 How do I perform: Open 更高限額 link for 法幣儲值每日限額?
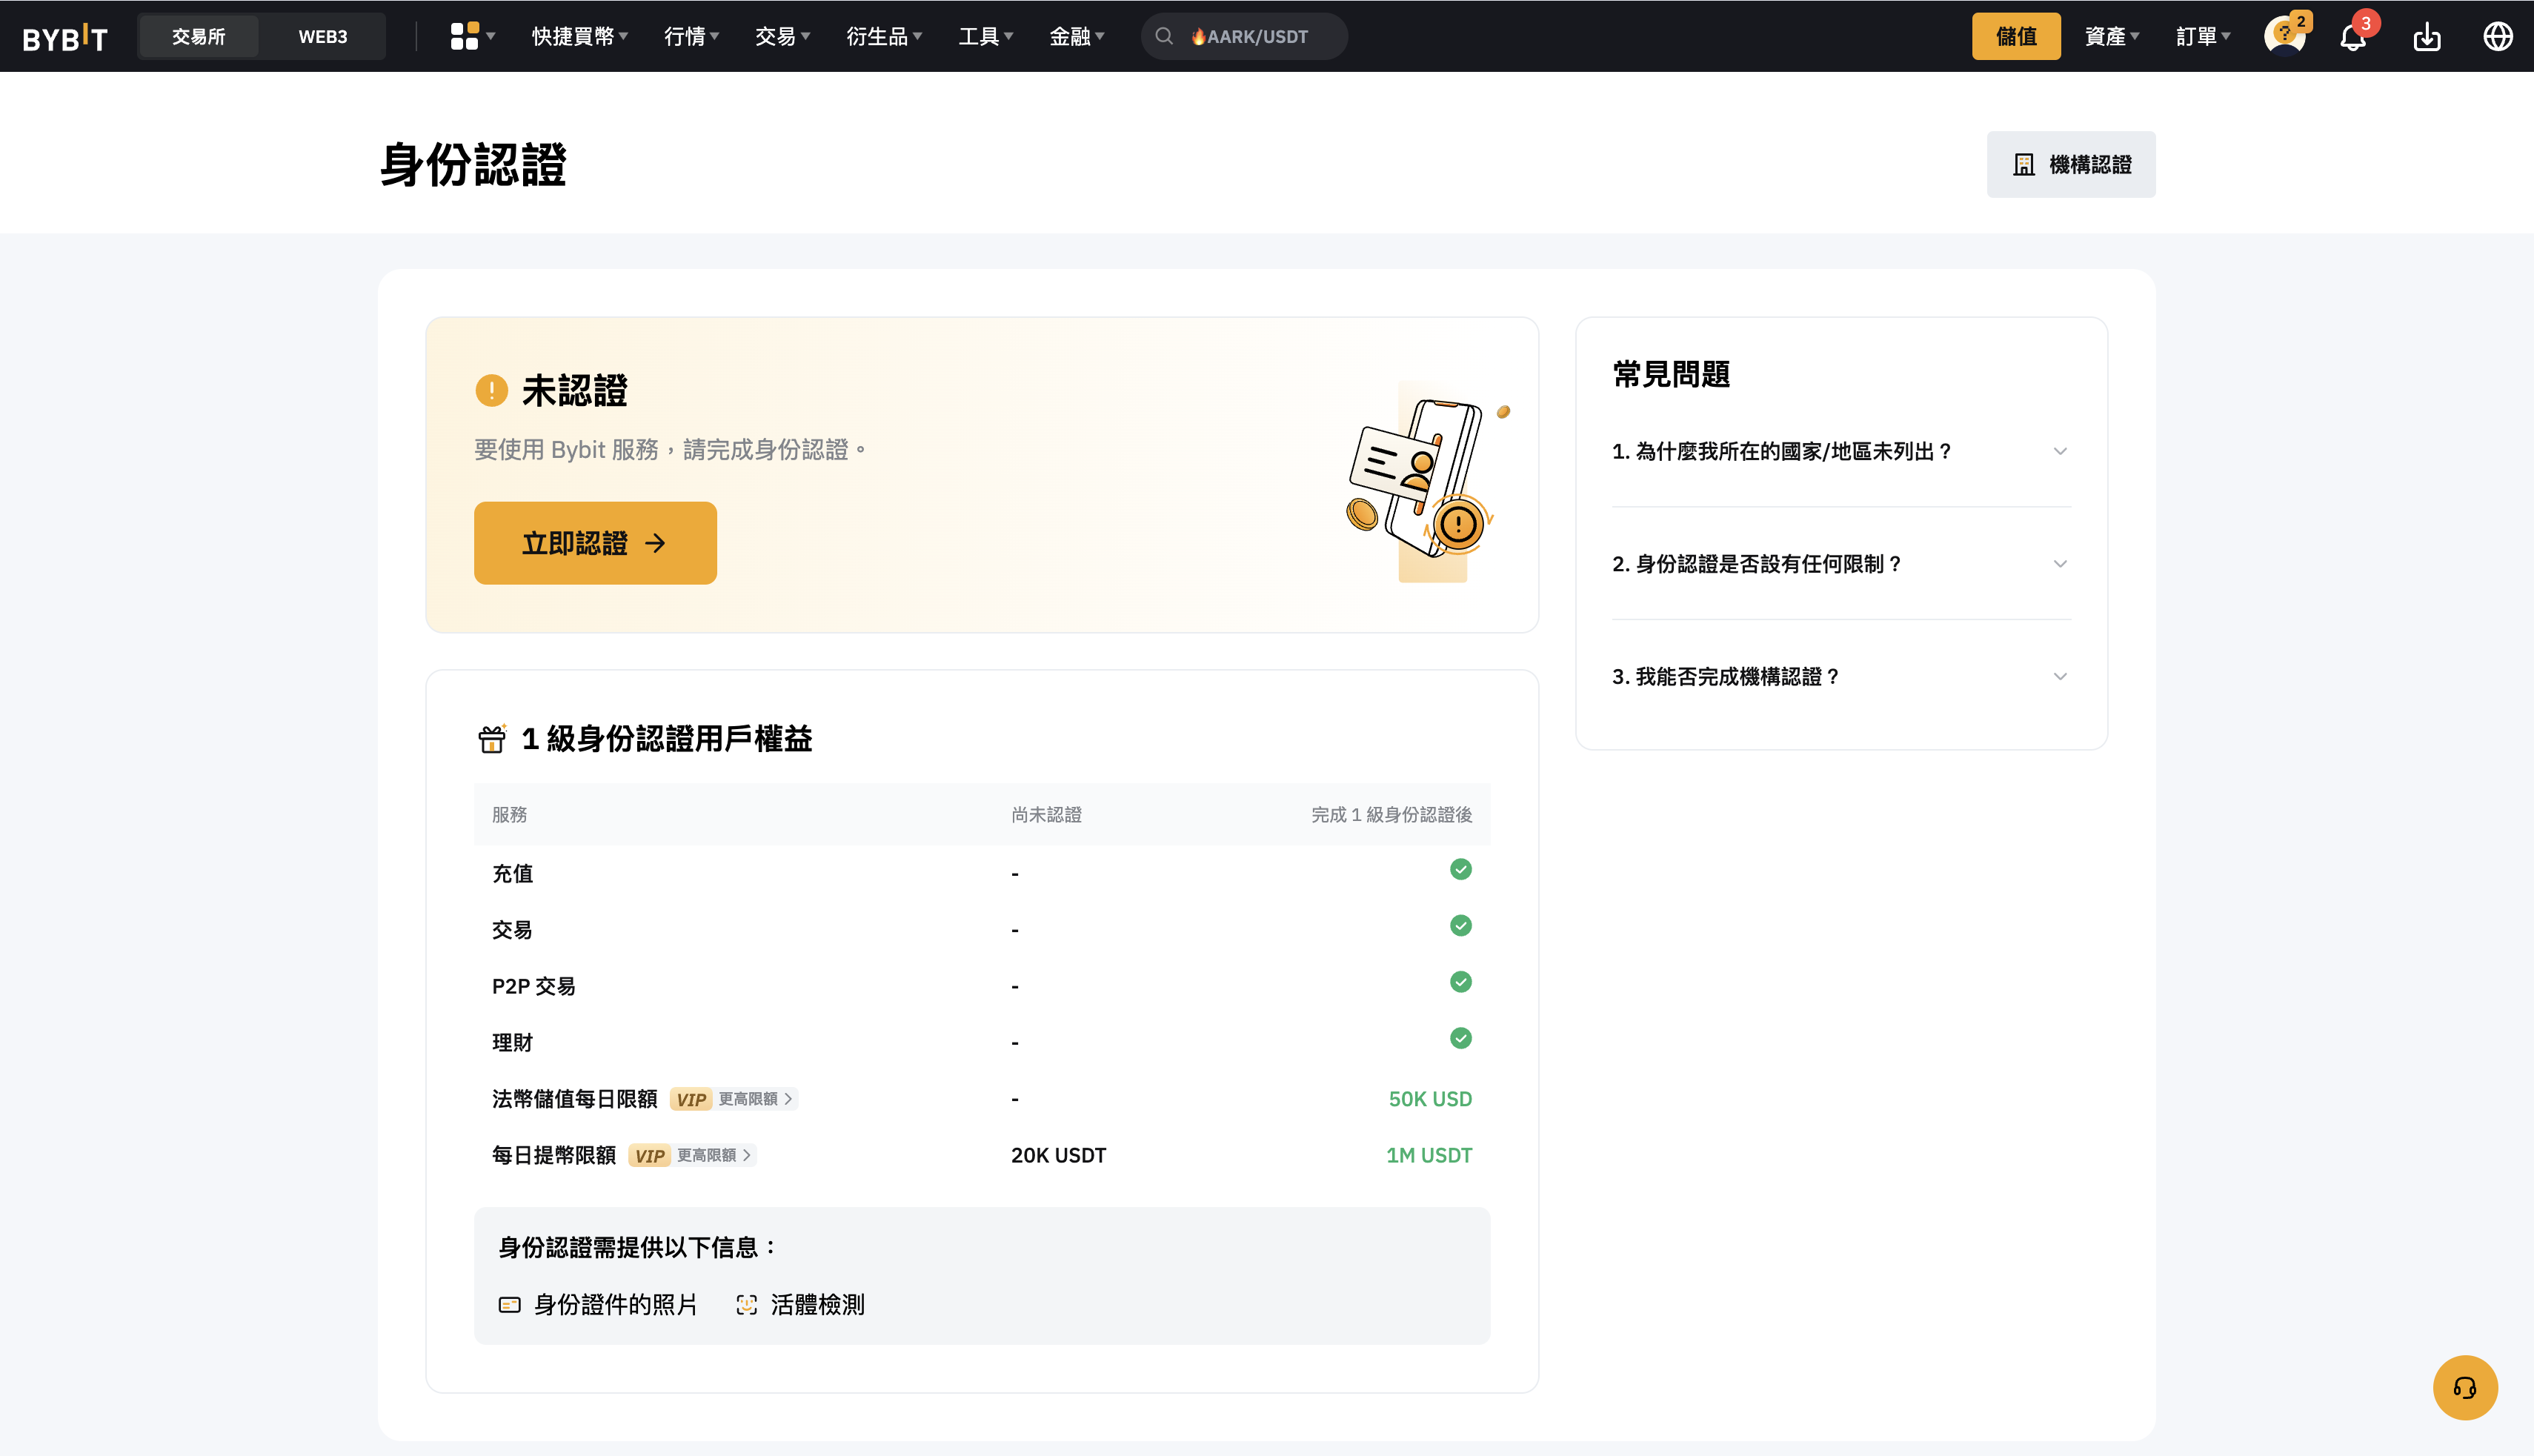coord(756,1099)
